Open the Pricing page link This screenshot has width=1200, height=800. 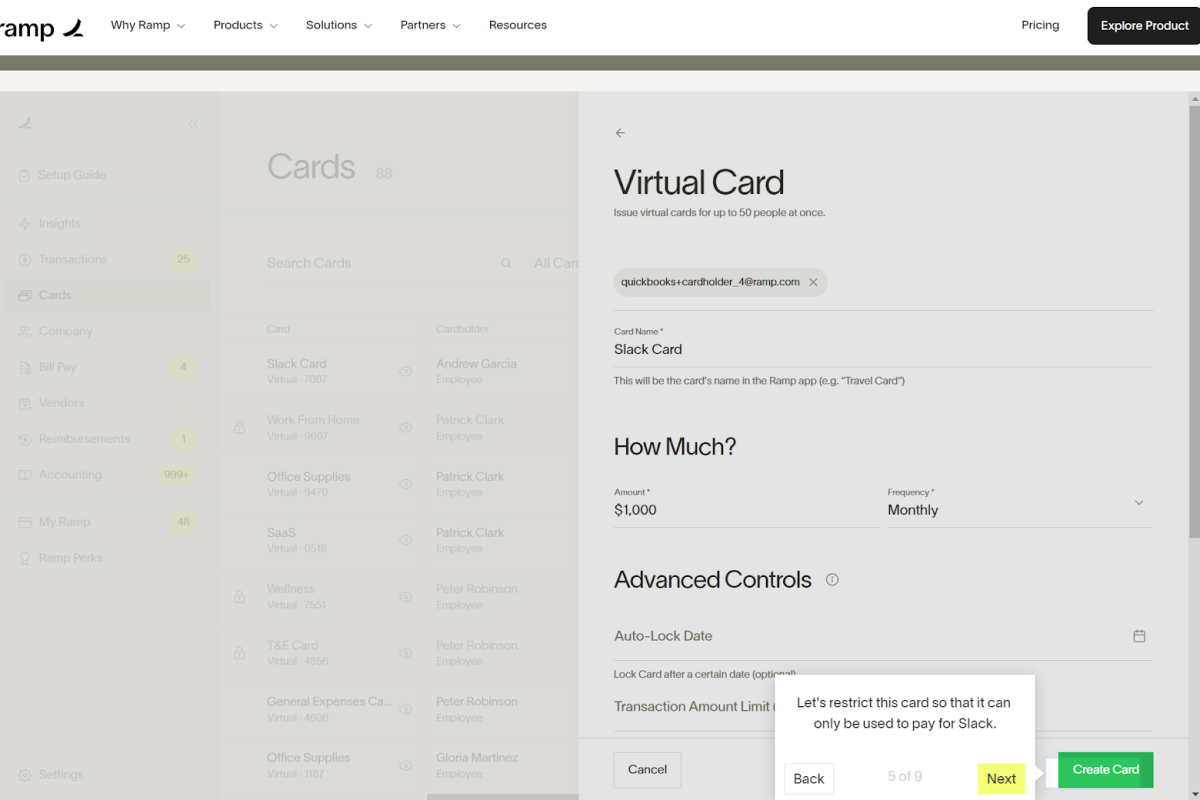[x=1040, y=25]
